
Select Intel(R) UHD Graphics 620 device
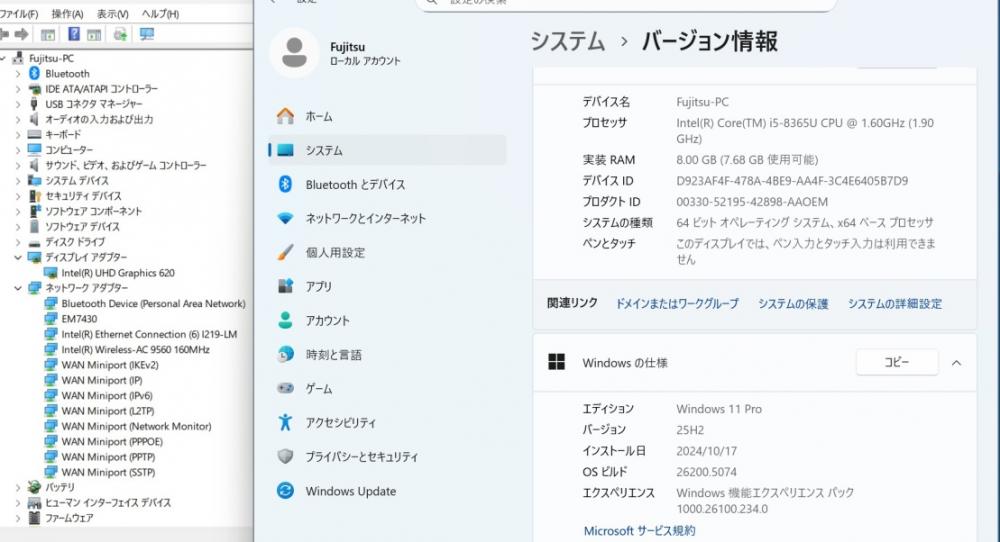(x=117, y=273)
